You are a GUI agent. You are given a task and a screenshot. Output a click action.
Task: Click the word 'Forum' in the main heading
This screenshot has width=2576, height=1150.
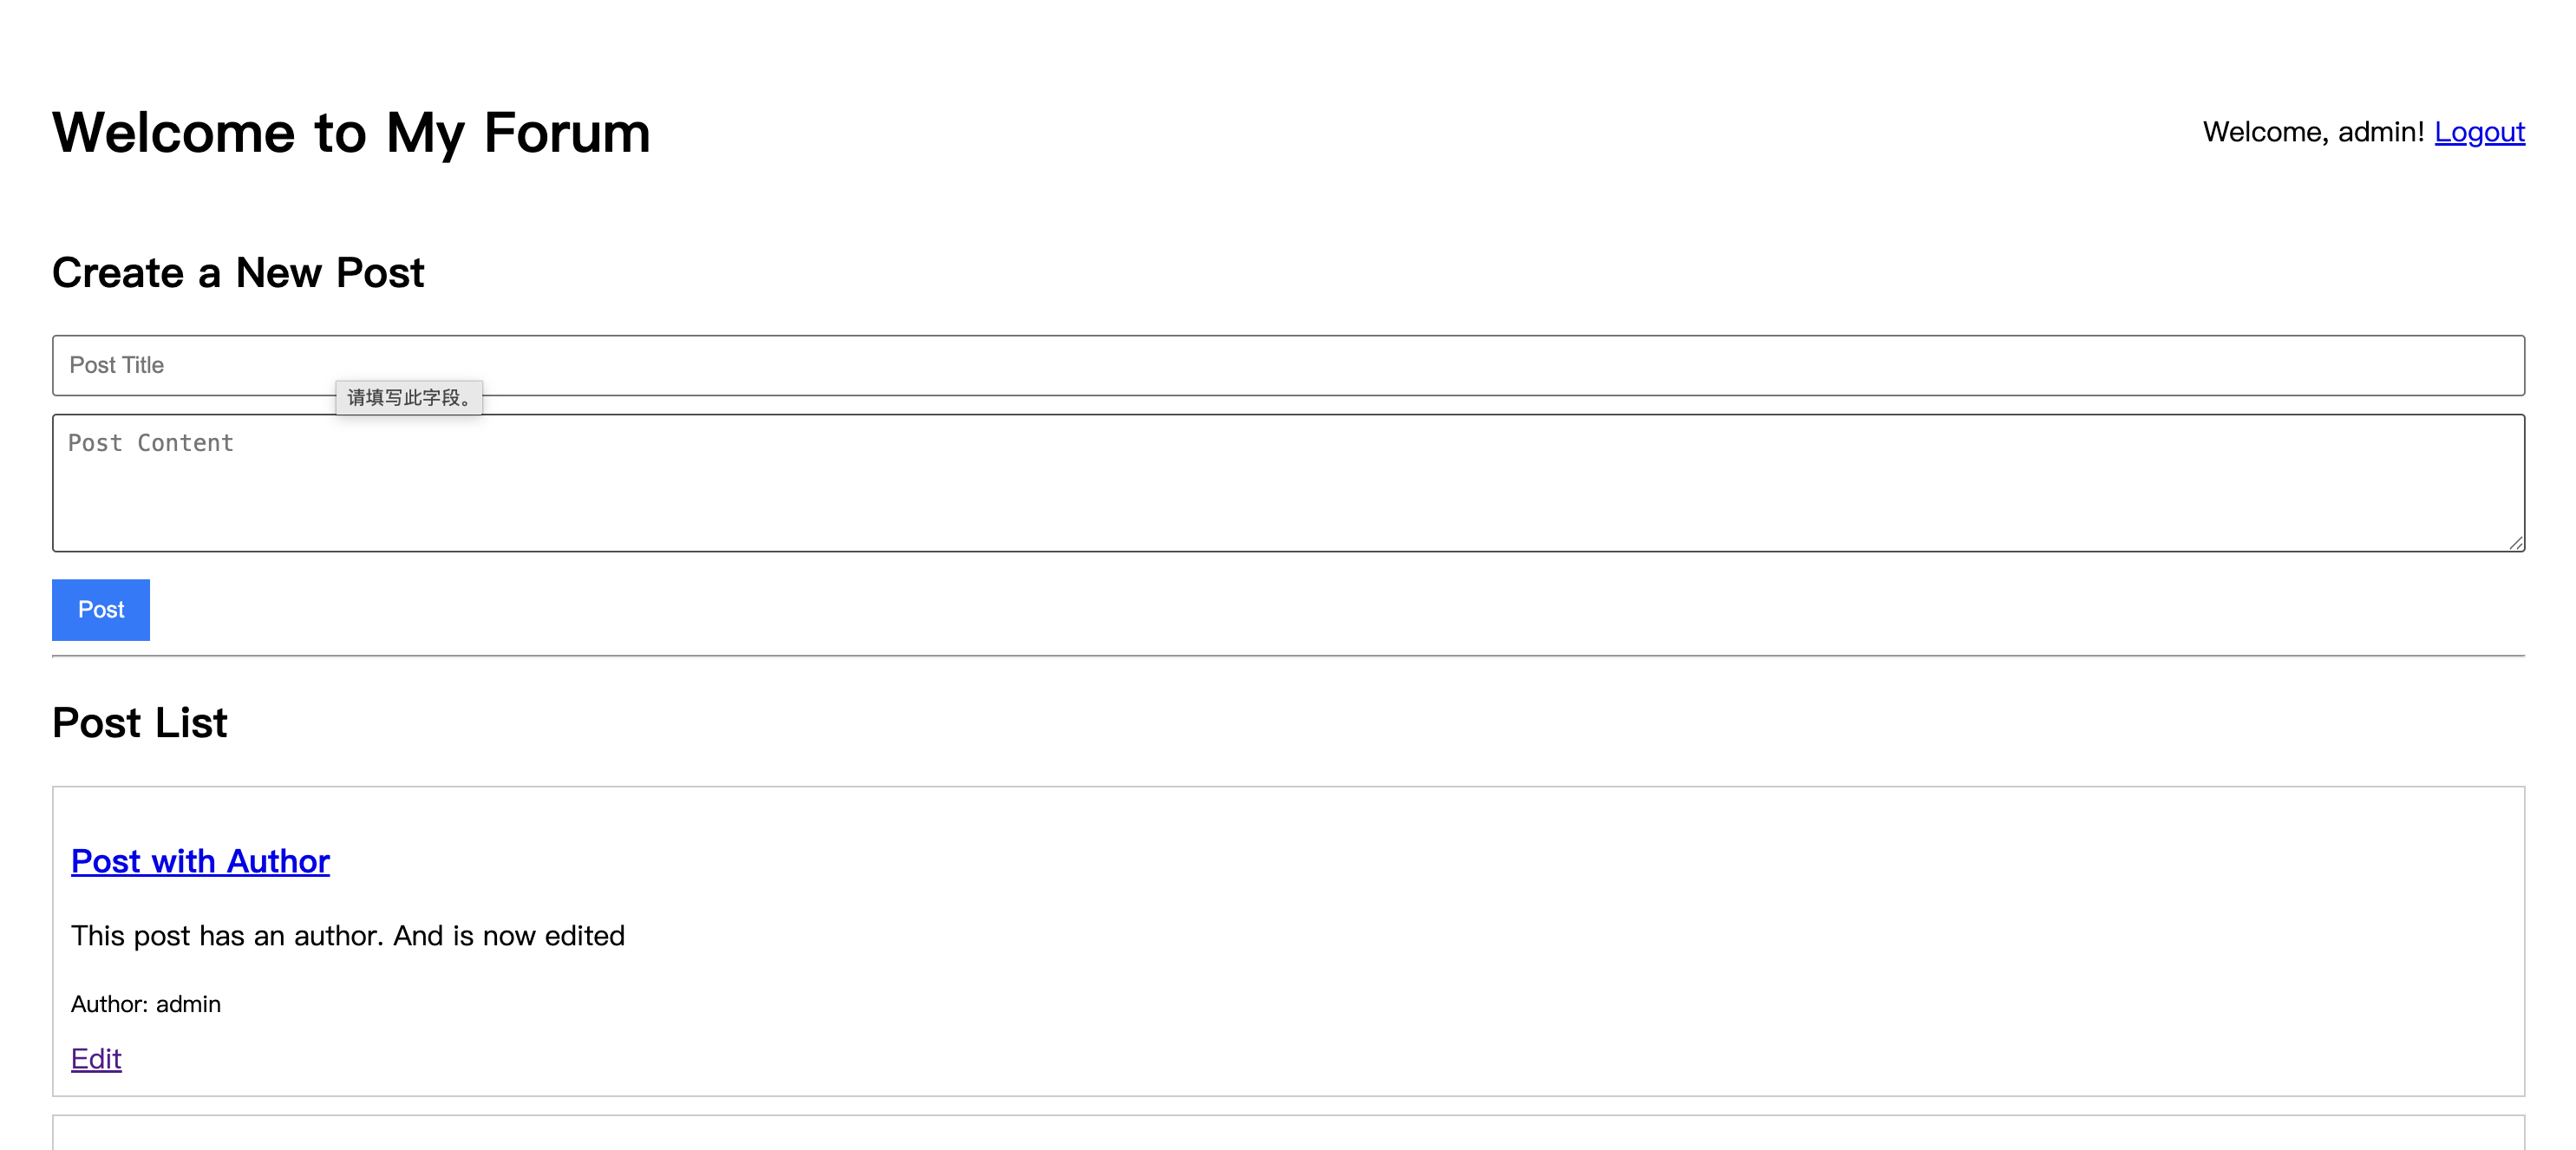click(x=567, y=133)
